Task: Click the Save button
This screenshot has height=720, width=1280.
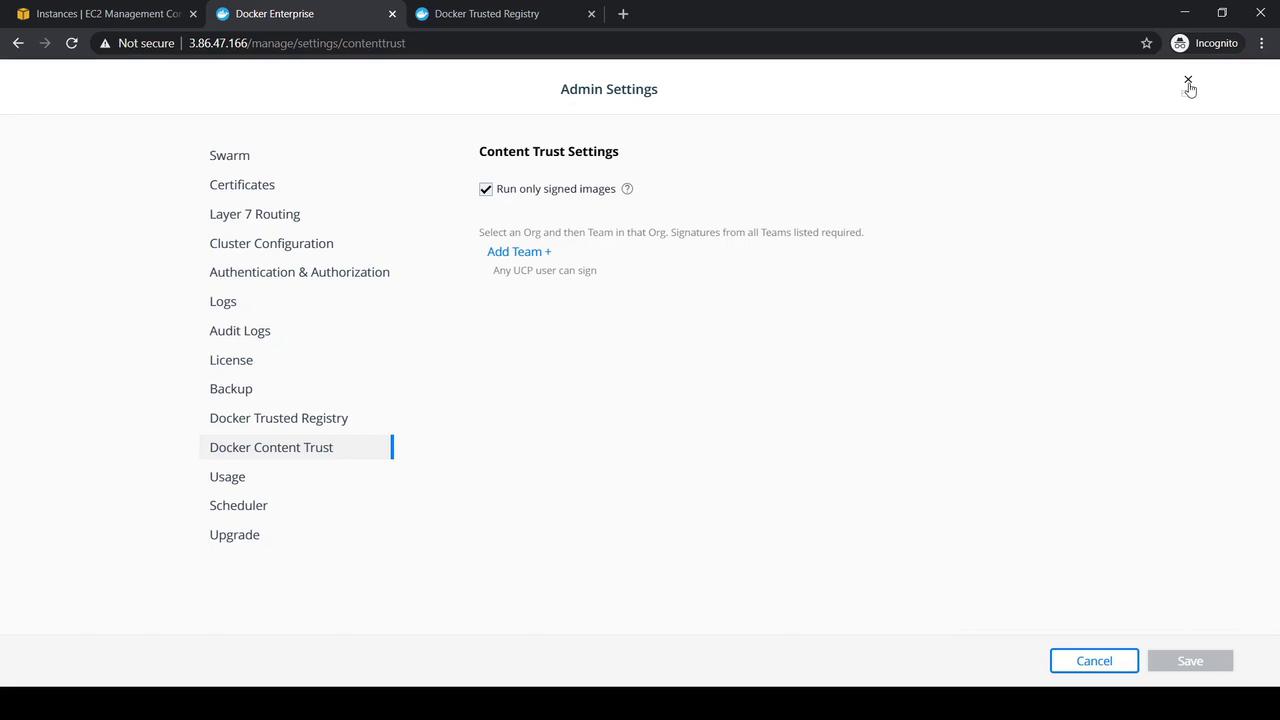Action: [1190, 661]
